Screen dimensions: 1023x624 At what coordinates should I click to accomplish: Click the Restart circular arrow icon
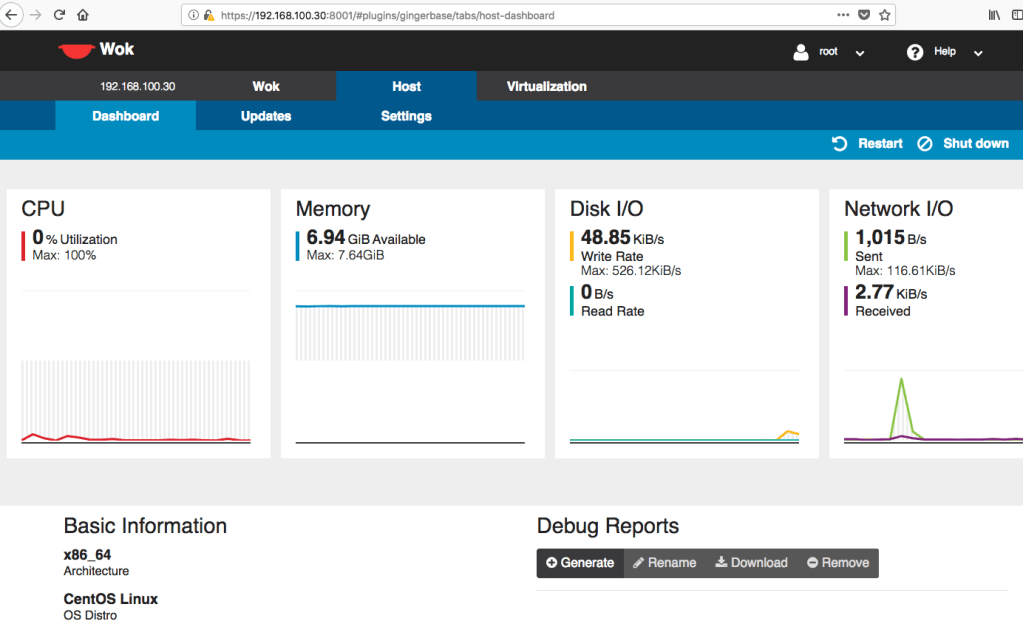[x=839, y=143]
